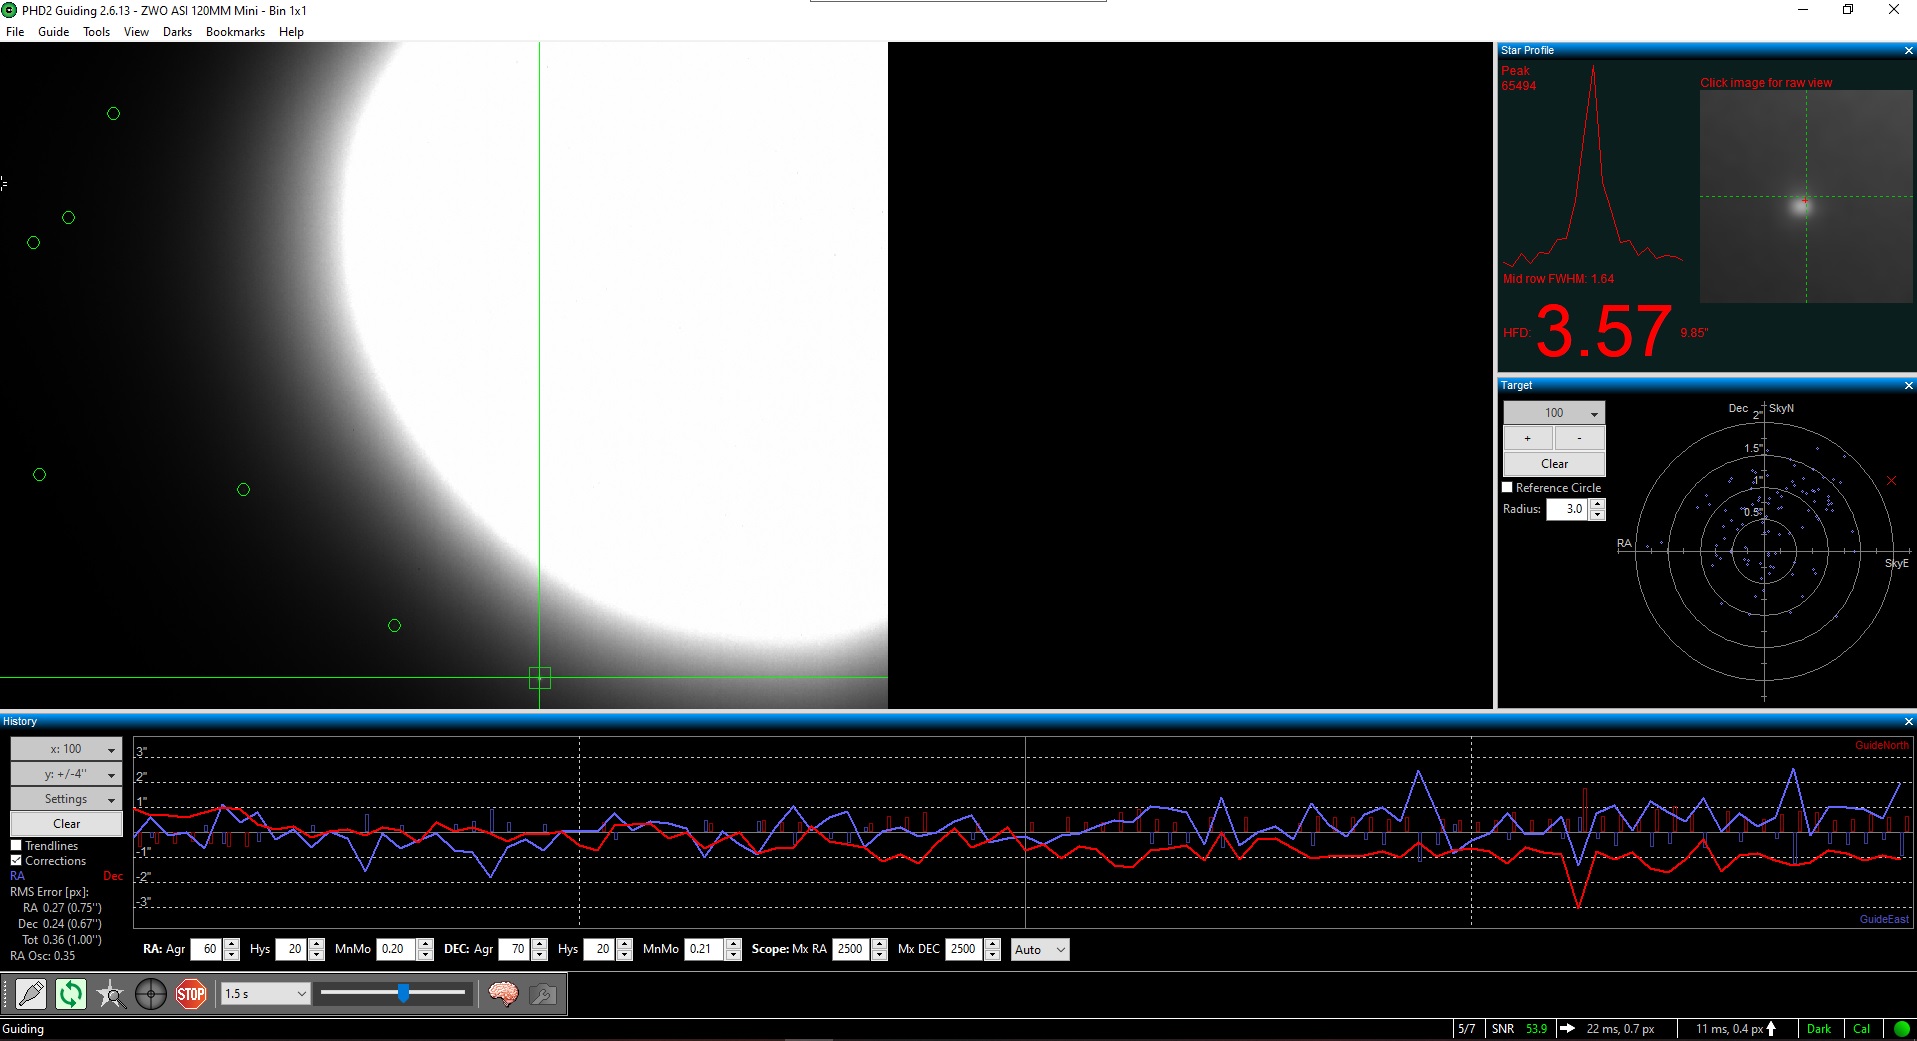Auto-select a guide star icon

111,994
